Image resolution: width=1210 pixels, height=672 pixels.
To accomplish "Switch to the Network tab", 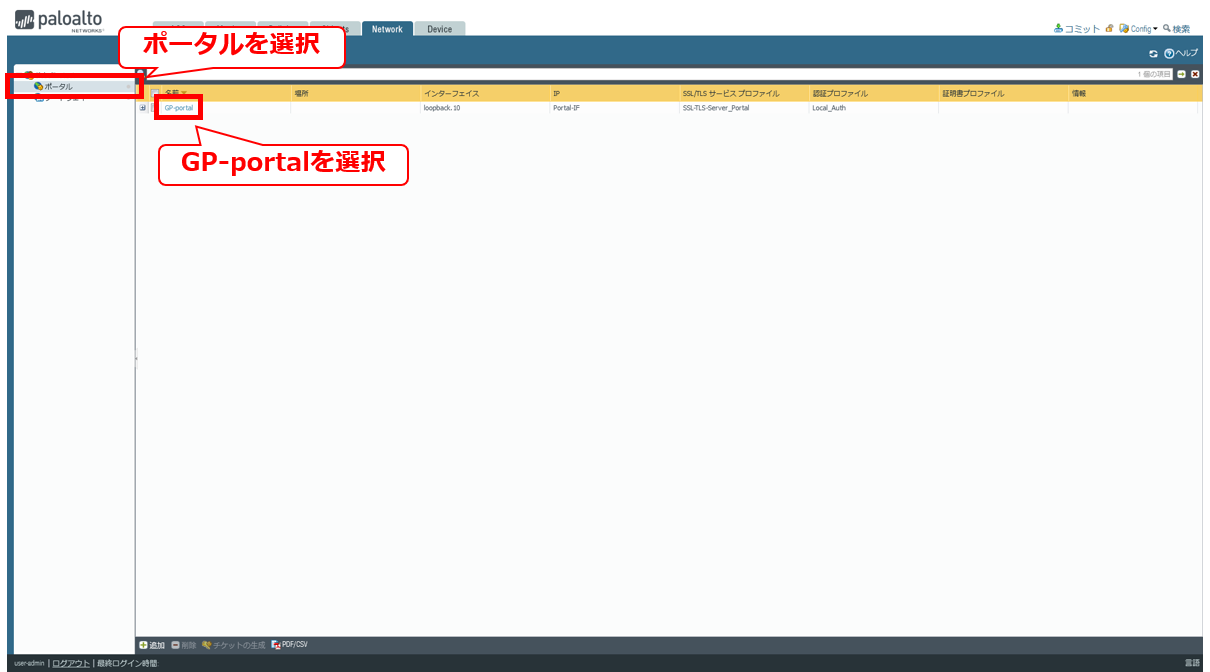I will click(387, 29).
